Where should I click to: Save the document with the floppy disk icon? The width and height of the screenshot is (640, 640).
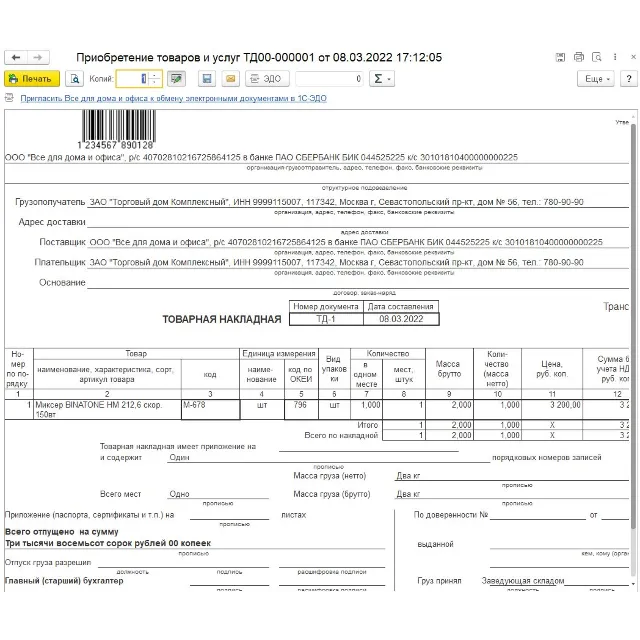tap(207, 79)
